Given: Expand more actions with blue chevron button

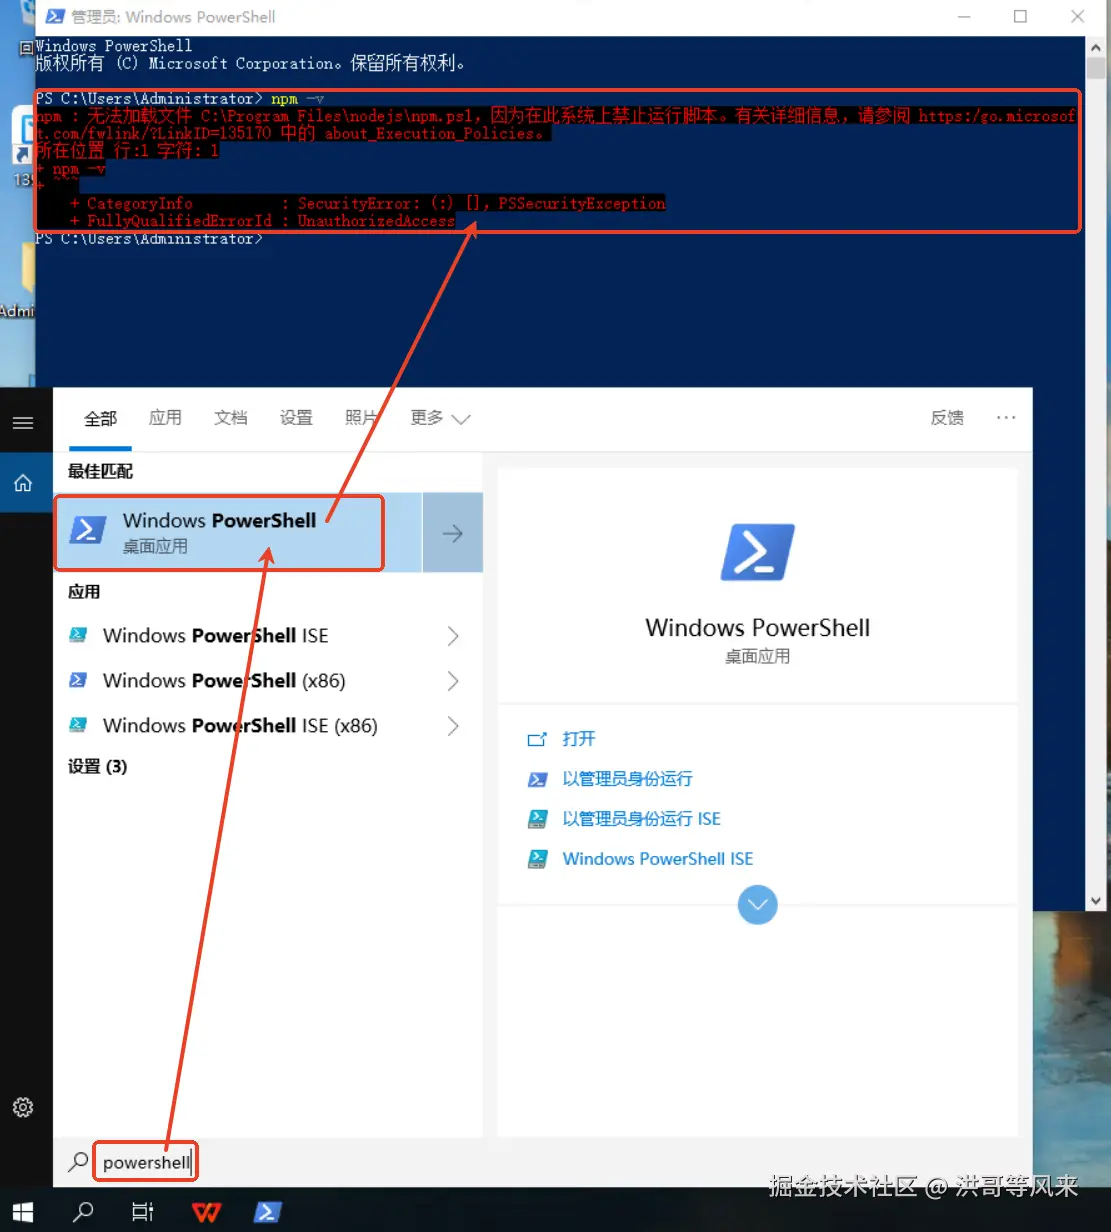Looking at the screenshot, I should pyautogui.click(x=757, y=905).
